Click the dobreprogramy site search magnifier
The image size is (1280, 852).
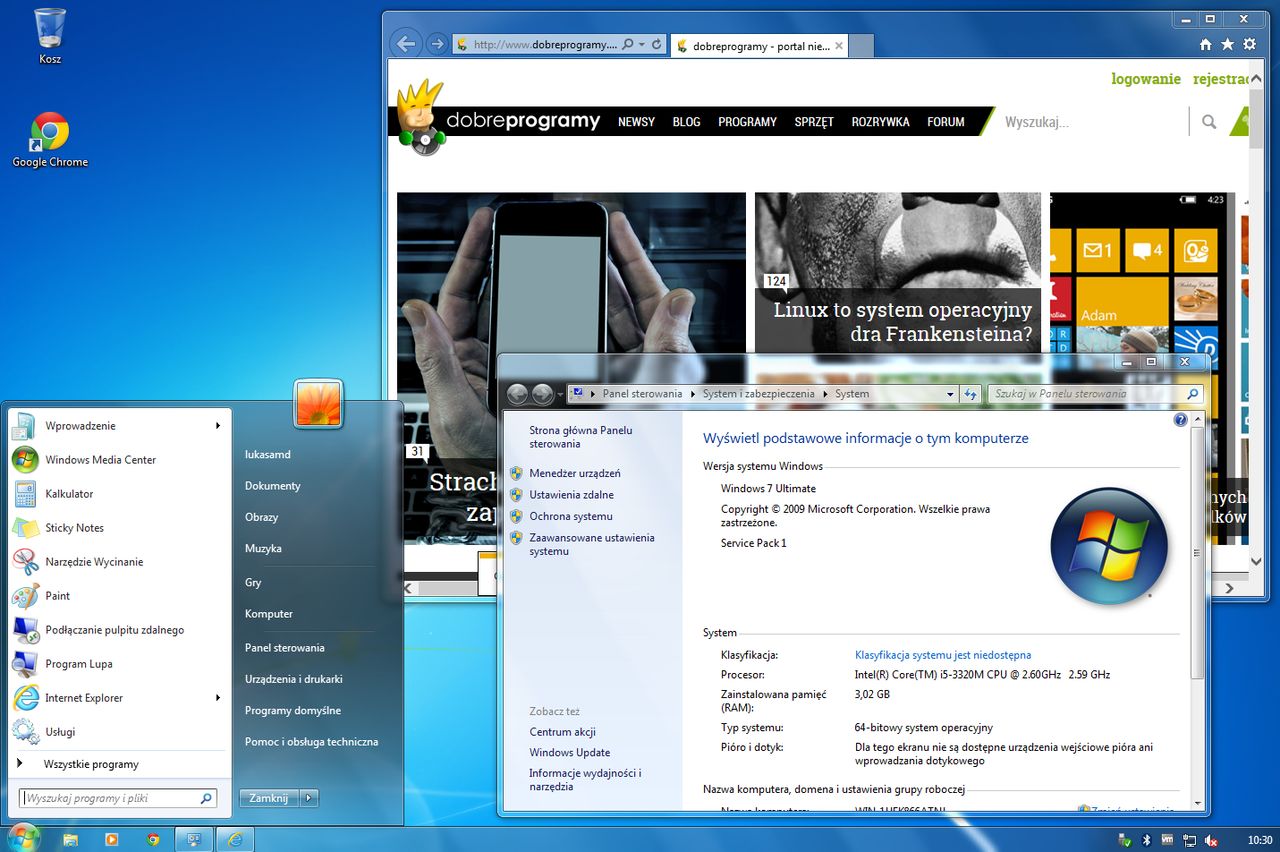click(1209, 122)
